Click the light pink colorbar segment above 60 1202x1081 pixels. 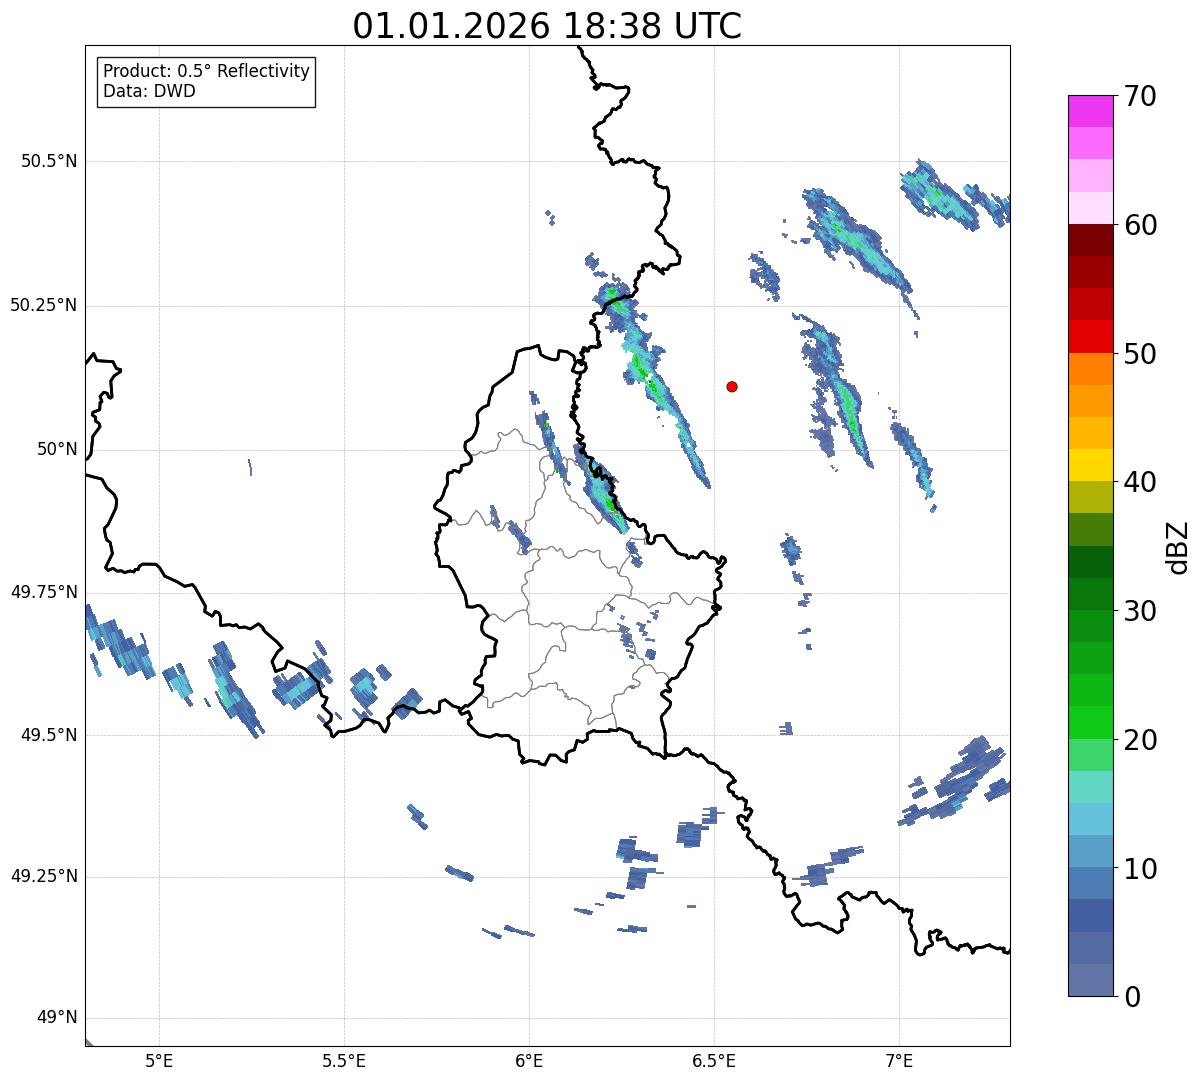[x=1090, y=208]
